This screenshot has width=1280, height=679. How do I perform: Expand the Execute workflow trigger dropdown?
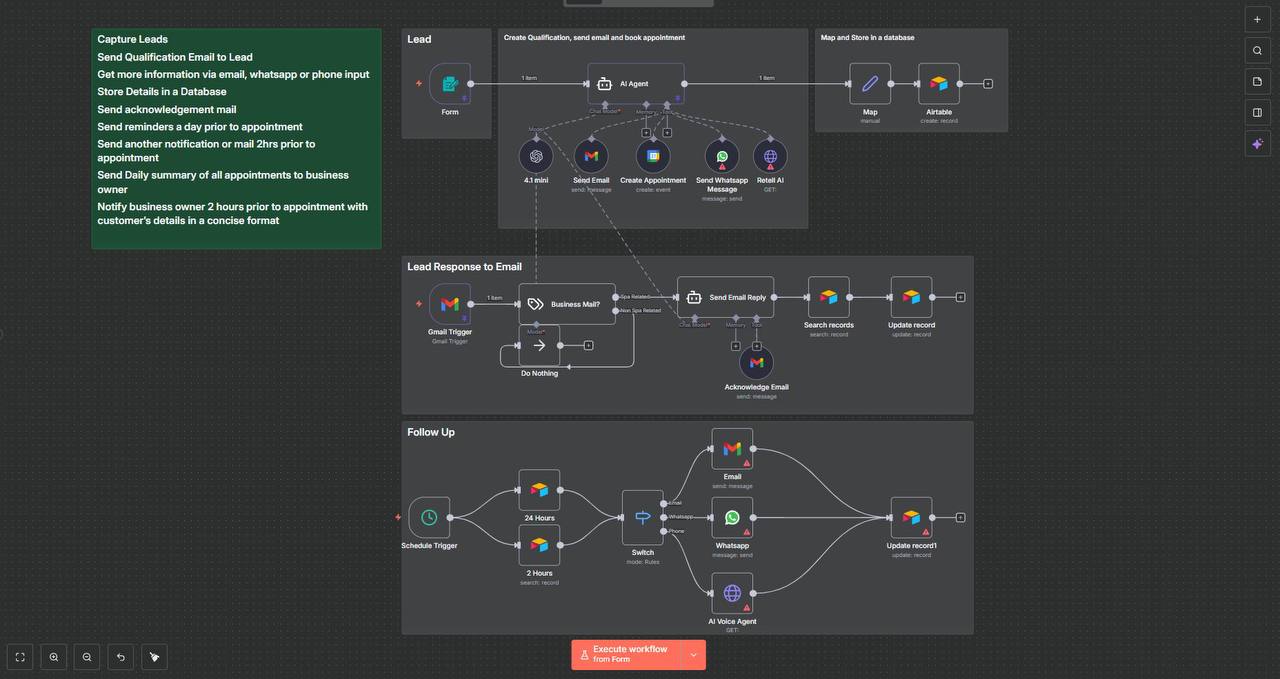[x=694, y=655]
